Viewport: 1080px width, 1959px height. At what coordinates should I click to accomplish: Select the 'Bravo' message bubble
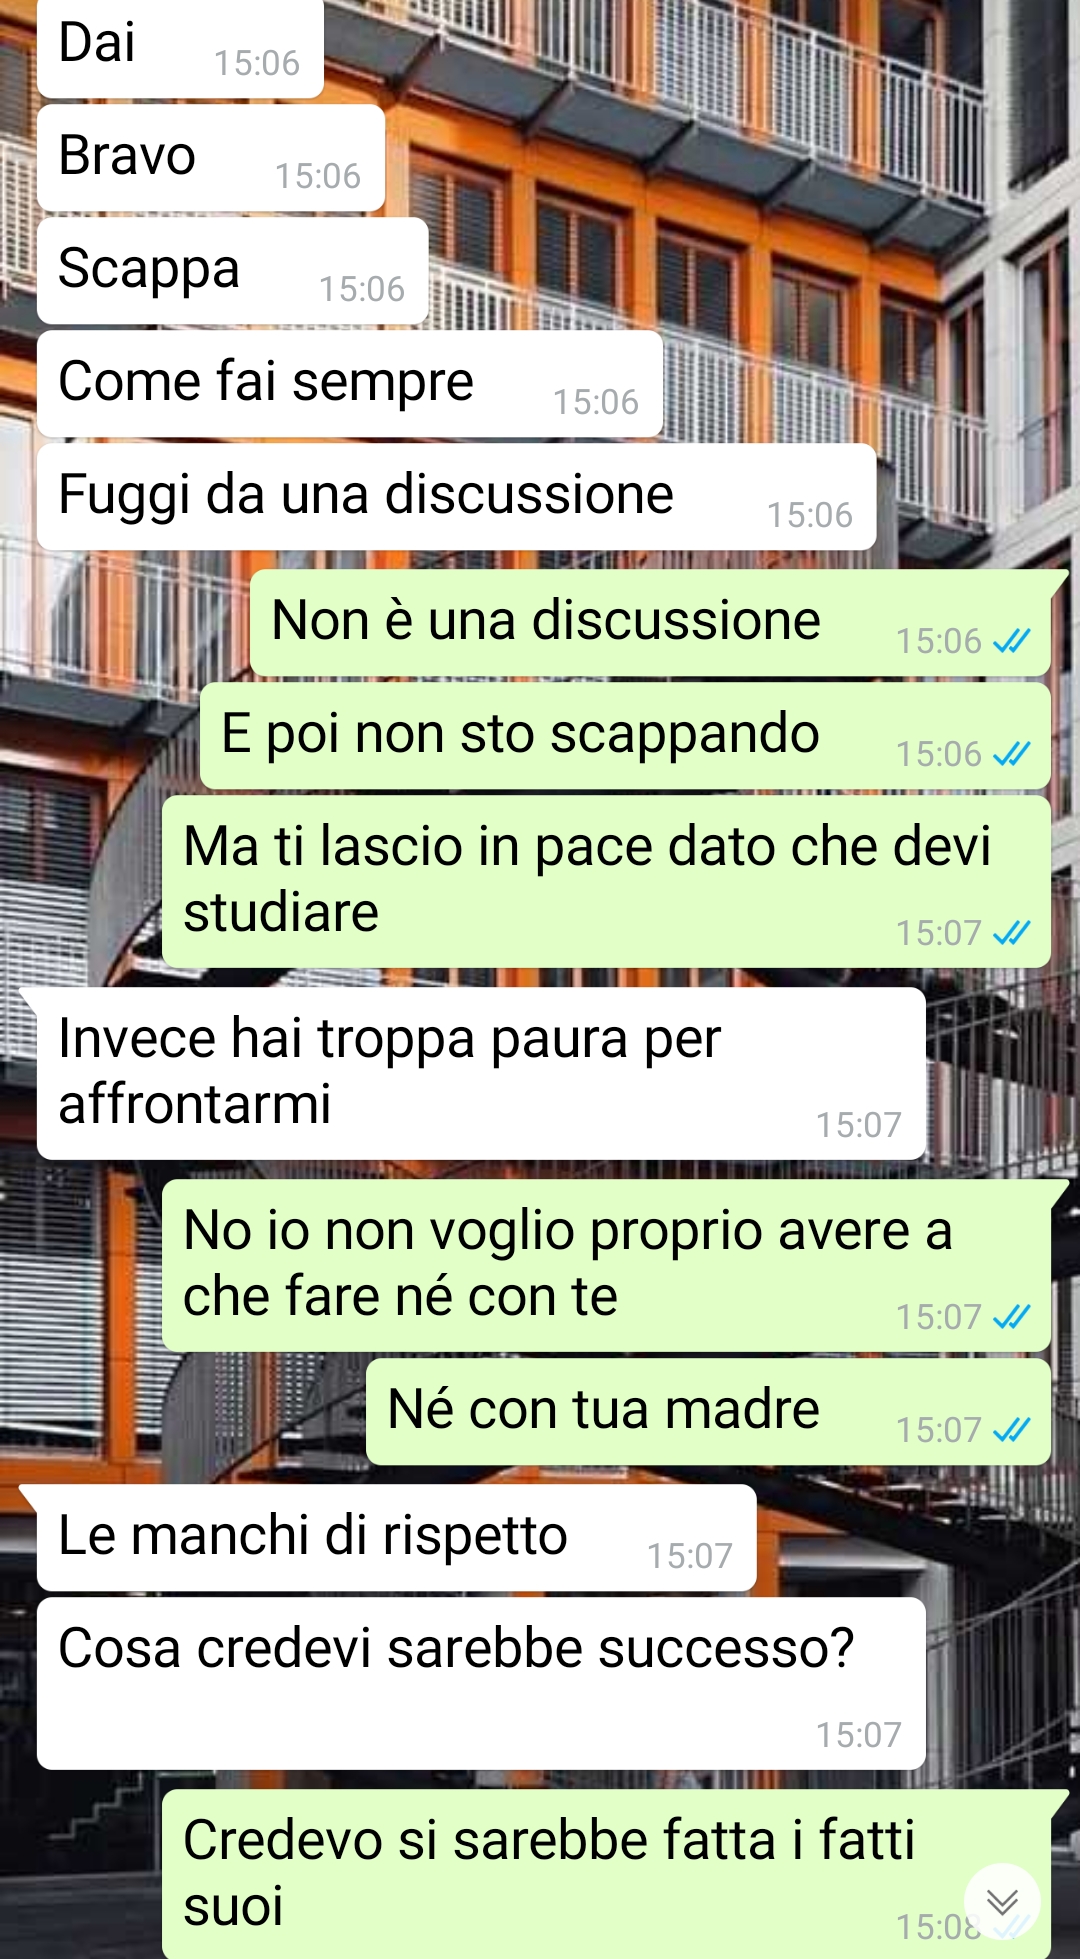pos(211,158)
